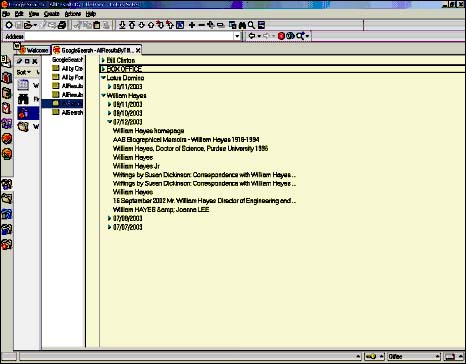This screenshot has width=466, height=364.
Task: Open the purple replication bookmark icon
Action: [x=7, y=124]
